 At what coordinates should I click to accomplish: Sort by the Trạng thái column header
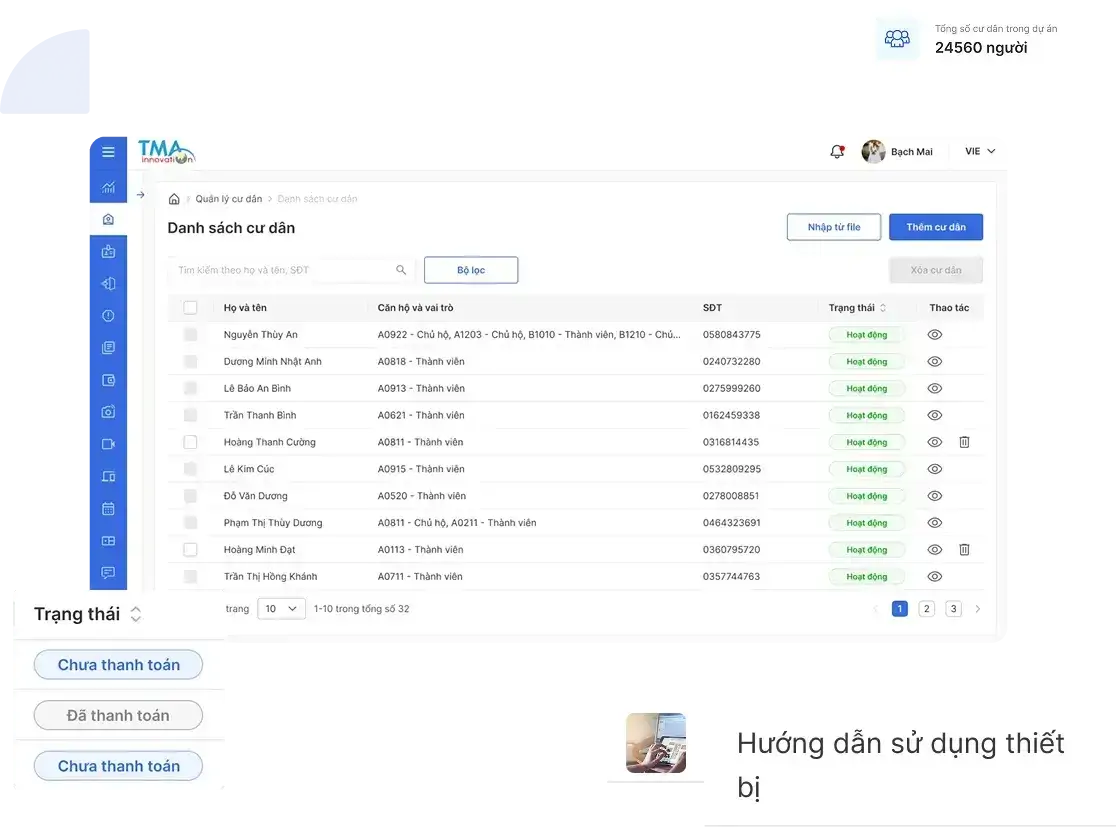point(857,307)
